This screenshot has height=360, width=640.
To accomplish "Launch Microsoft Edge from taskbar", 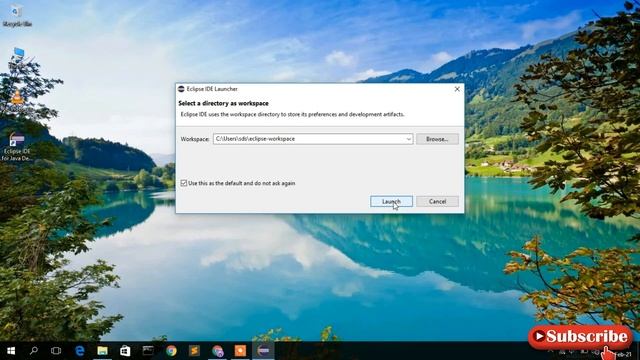I will (x=80, y=351).
